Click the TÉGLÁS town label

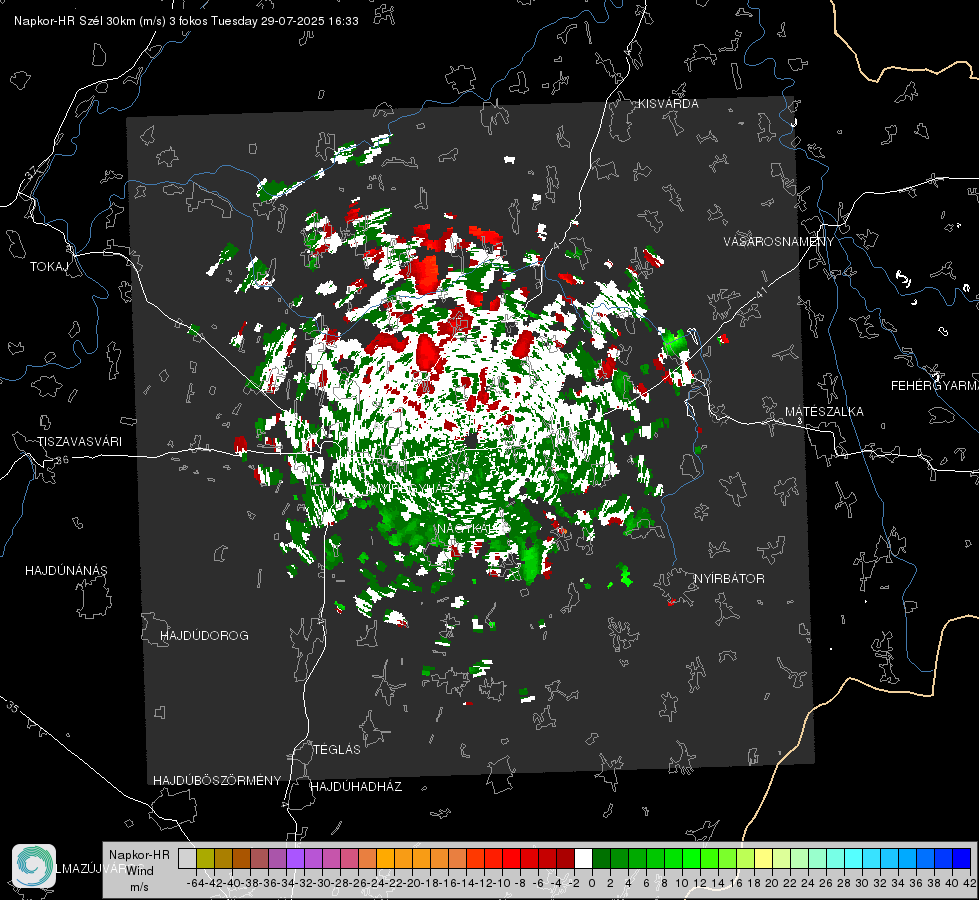point(337,750)
